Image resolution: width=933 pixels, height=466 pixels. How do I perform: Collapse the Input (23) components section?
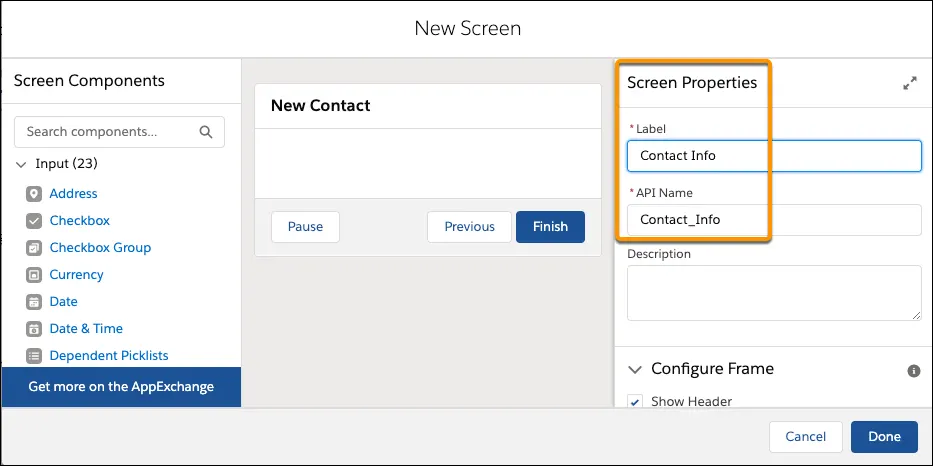tap(22, 164)
